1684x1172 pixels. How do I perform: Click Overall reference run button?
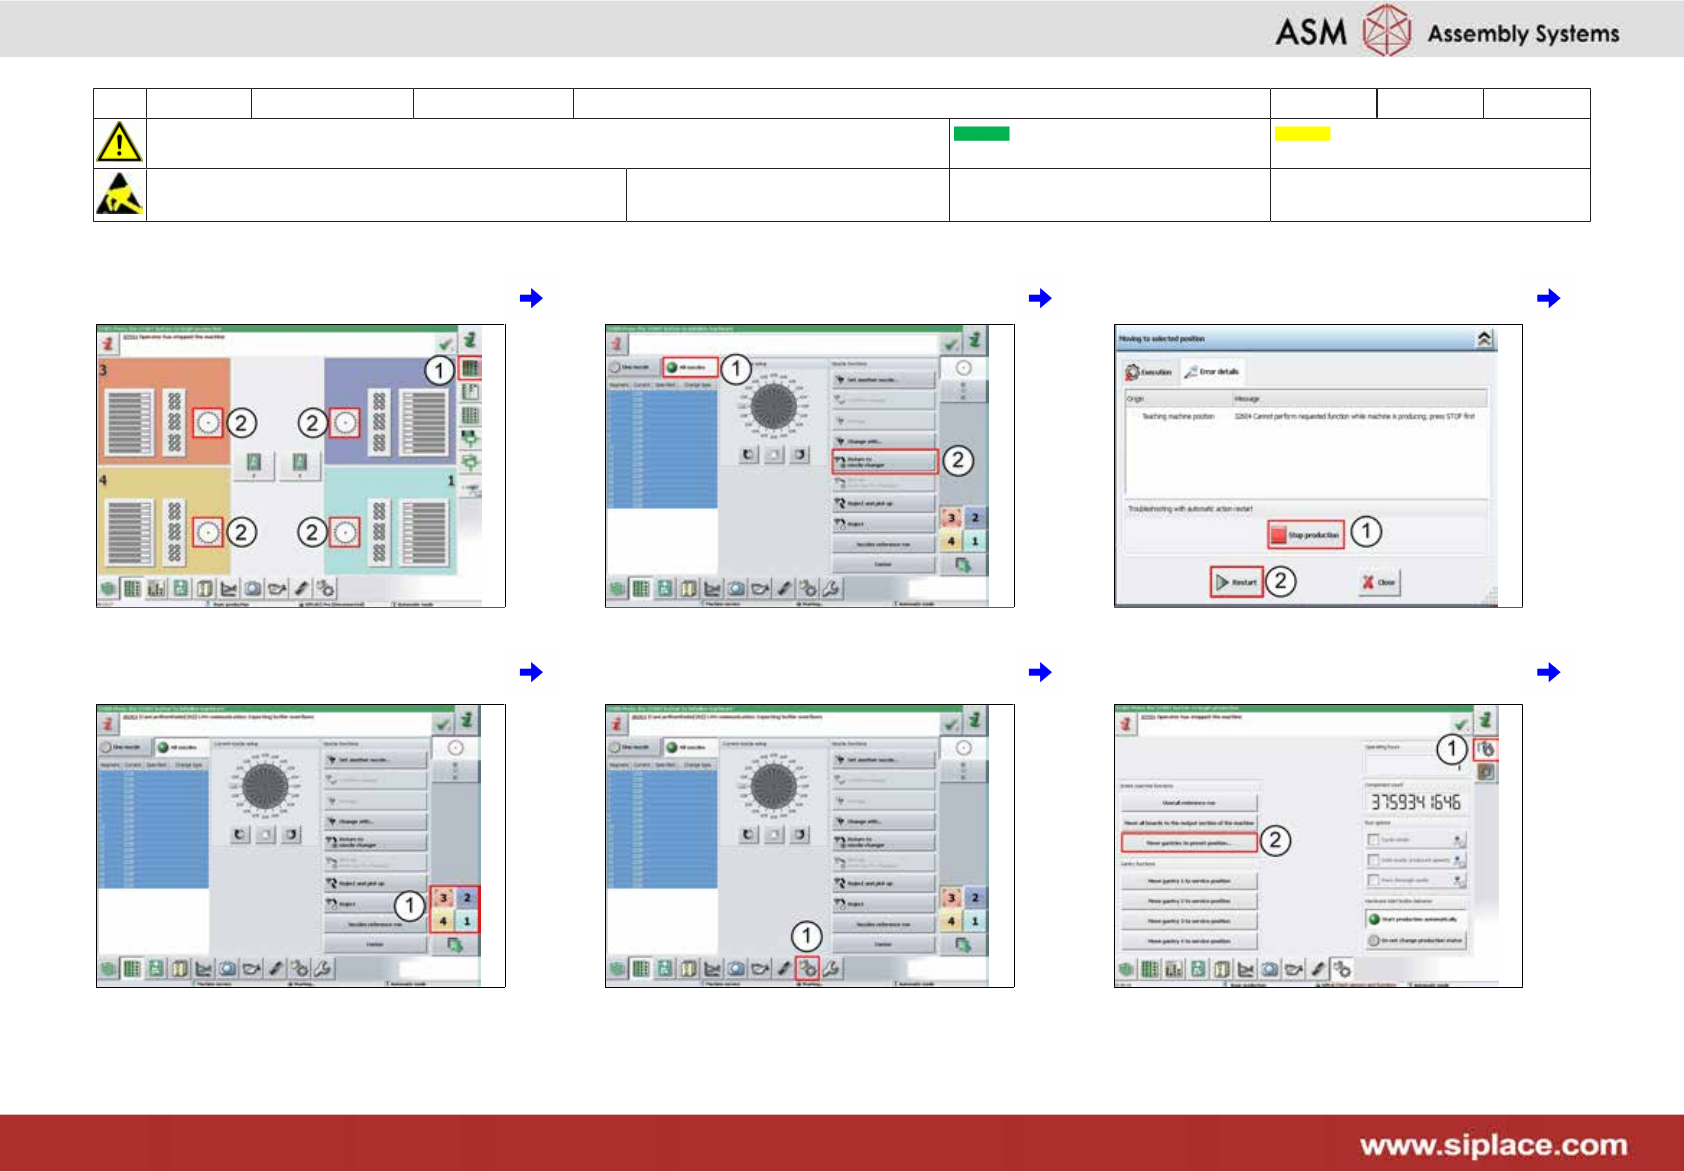coord(1189,803)
